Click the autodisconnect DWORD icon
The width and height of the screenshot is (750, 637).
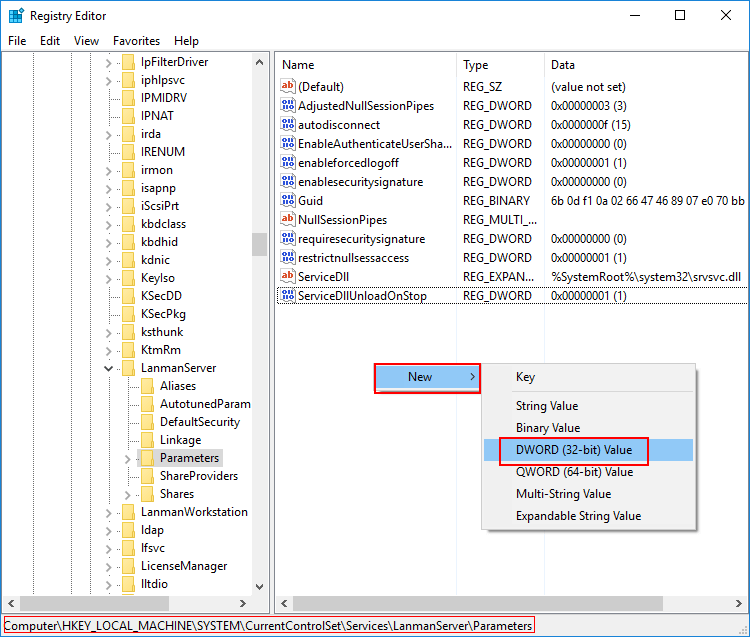(288, 124)
